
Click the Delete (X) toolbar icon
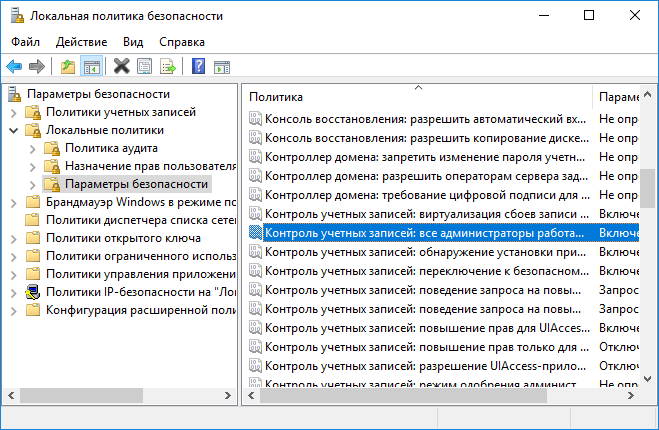pyautogui.click(x=122, y=67)
